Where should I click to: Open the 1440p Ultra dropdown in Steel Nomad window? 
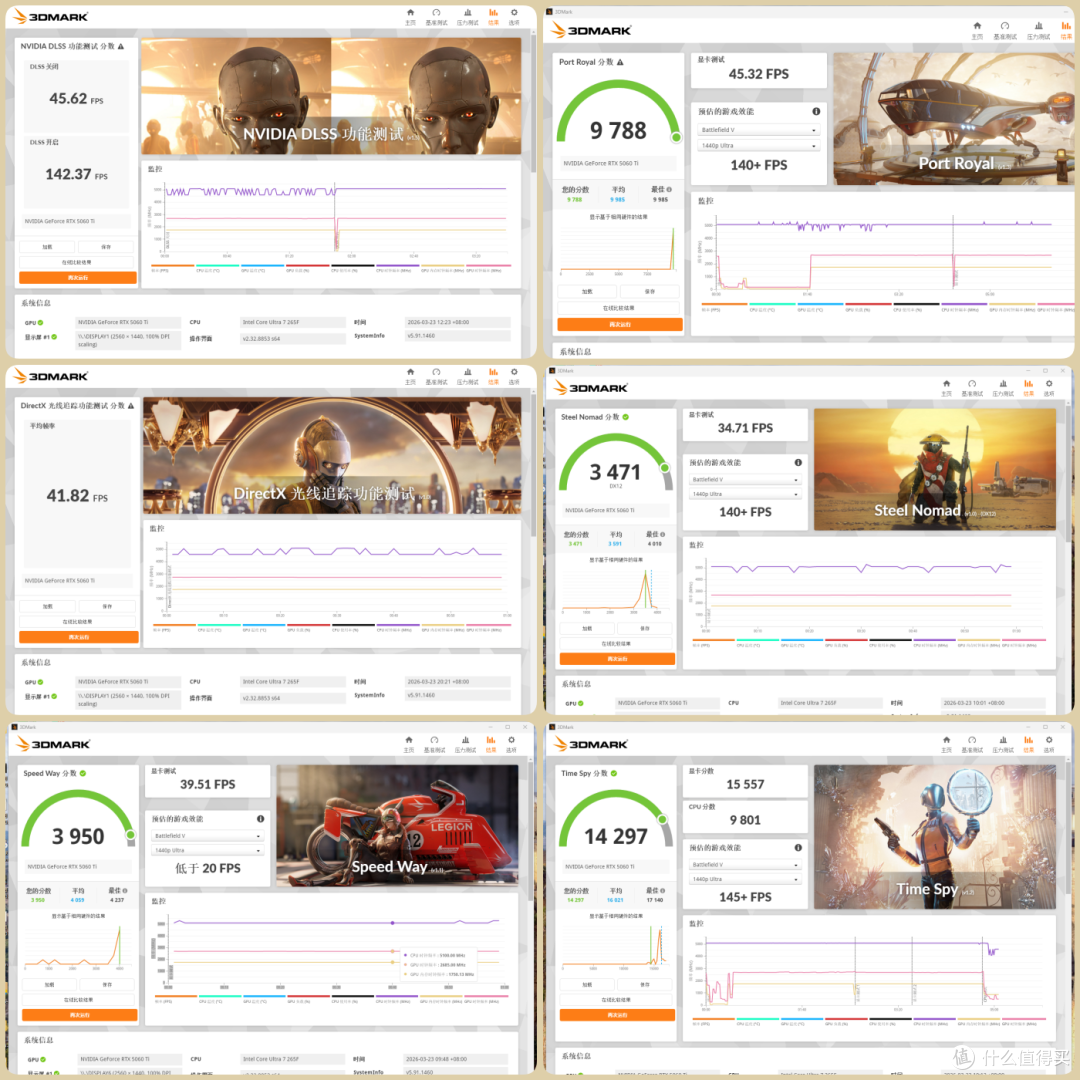click(745, 494)
